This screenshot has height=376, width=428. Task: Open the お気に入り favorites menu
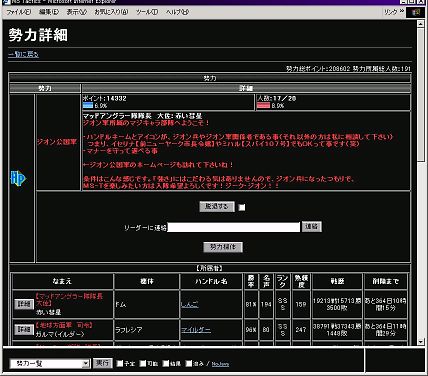(x=111, y=12)
